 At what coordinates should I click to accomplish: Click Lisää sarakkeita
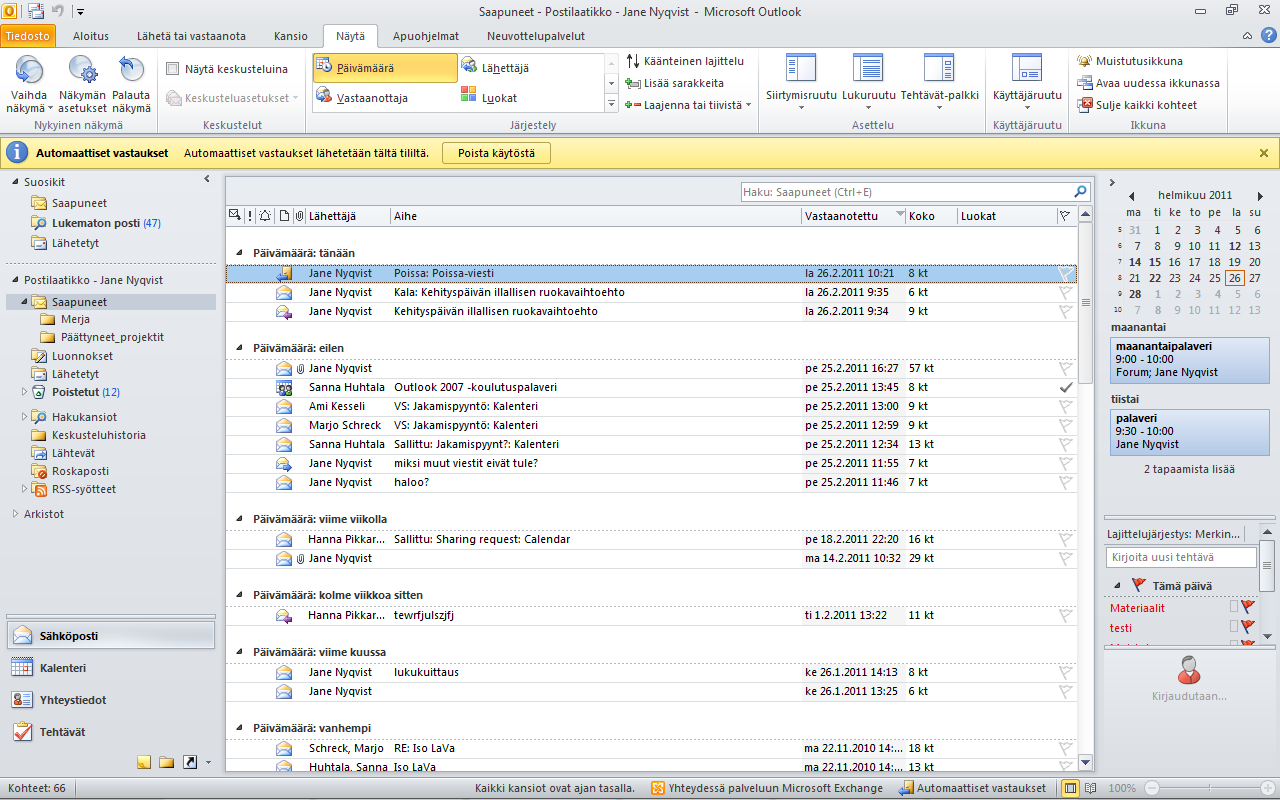(x=675, y=83)
